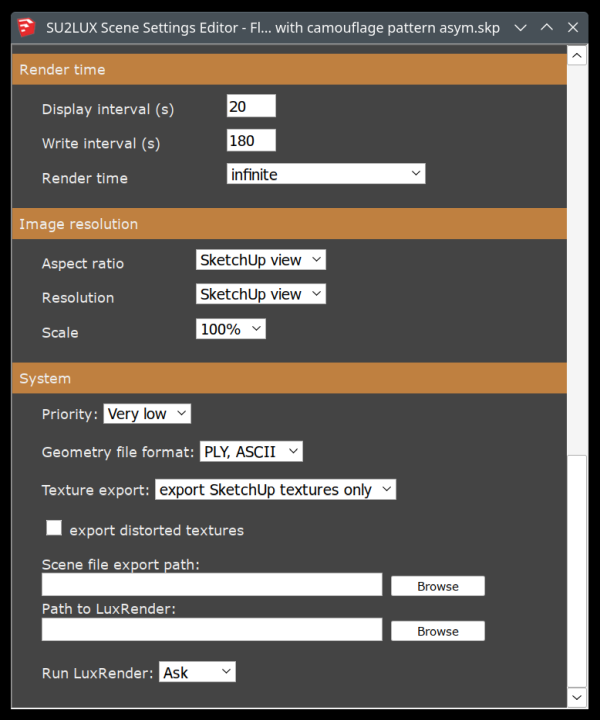Click the Write interval (s) label
This screenshot has width=600, height=720.
[101, 144]
